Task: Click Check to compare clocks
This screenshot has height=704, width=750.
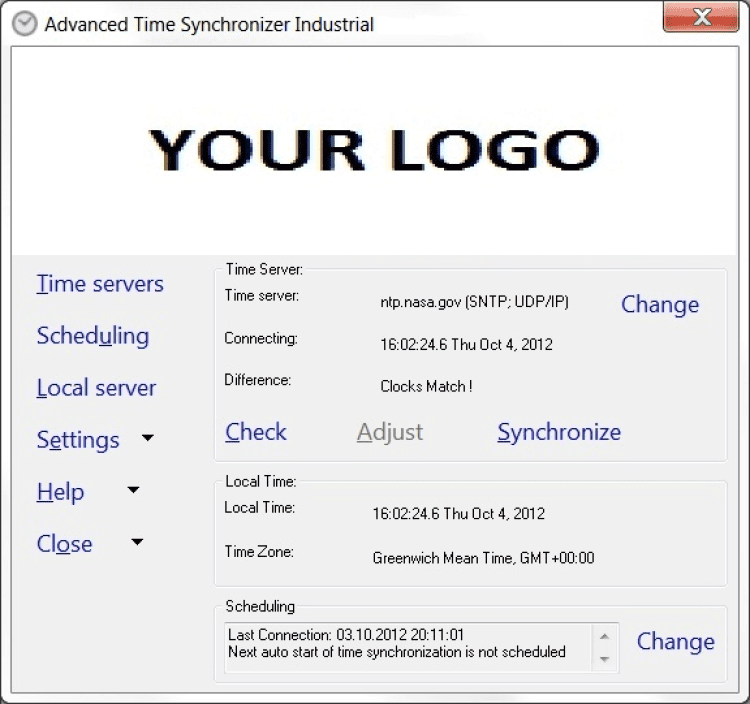Action: (256, 432)
